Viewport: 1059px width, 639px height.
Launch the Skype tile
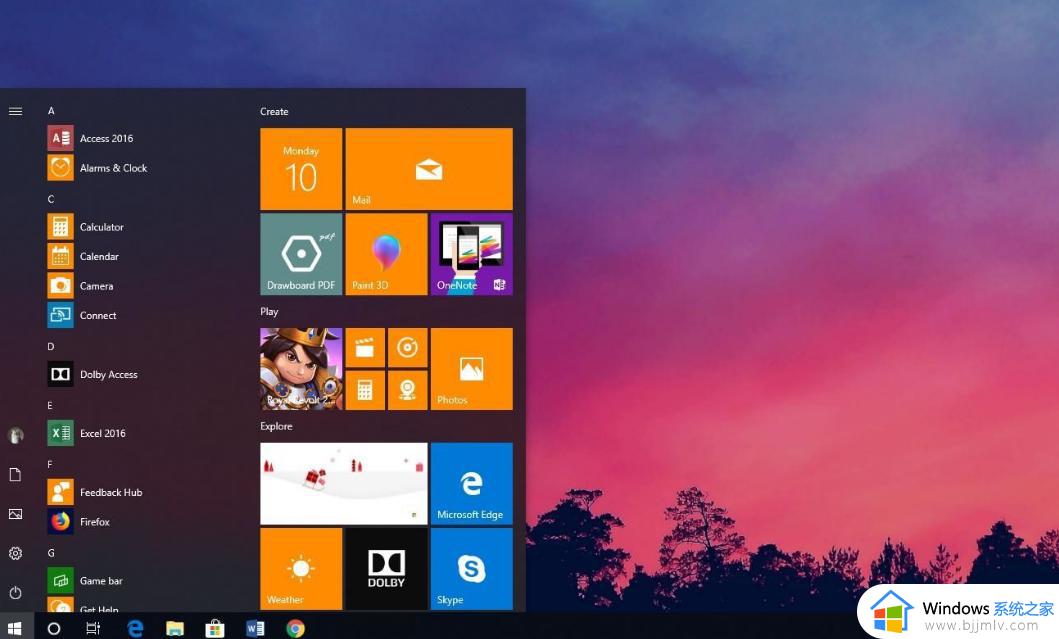[471, 569]
